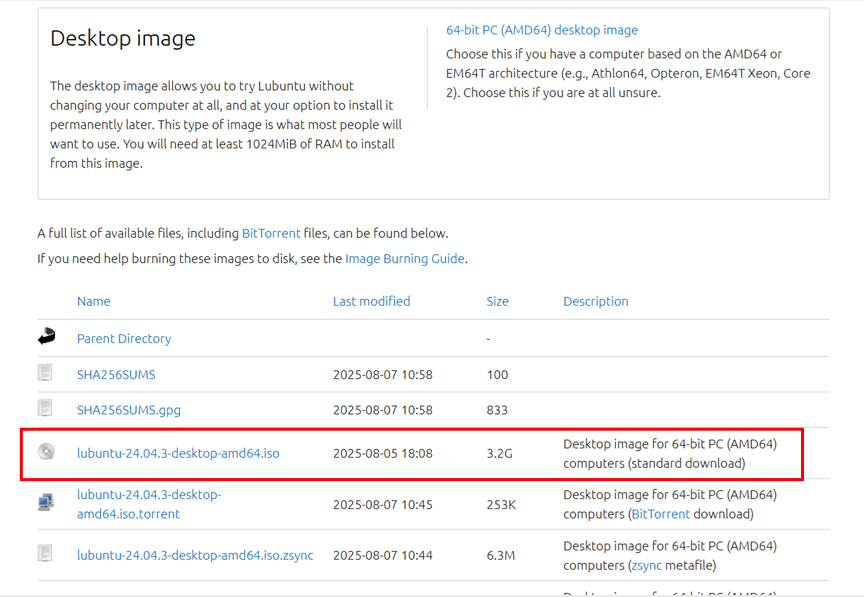Click the size value 833
Screen dimensions: 864x597
(497, 410)
